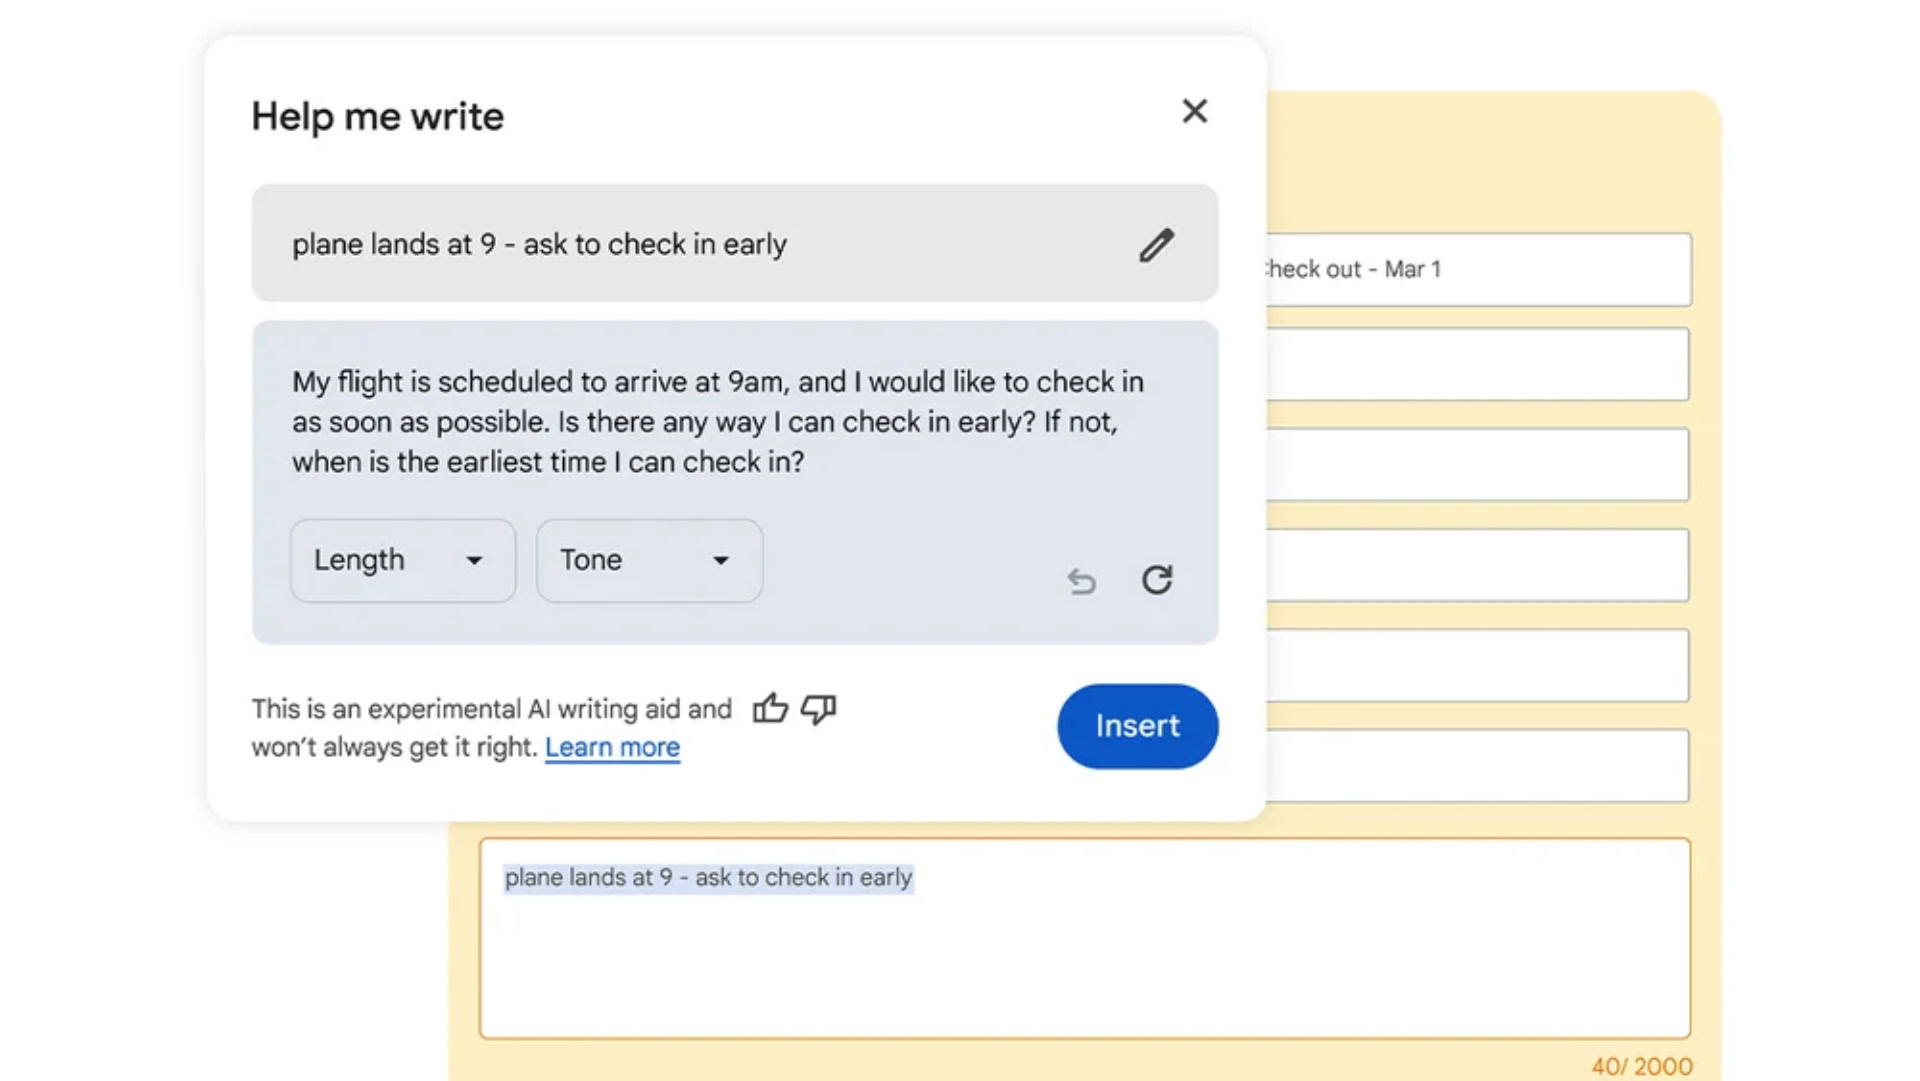Image resolution: width=1920 pixels, height=1081 pixels.
Task: Give thumbs up feedback
Action: (770, 709)
